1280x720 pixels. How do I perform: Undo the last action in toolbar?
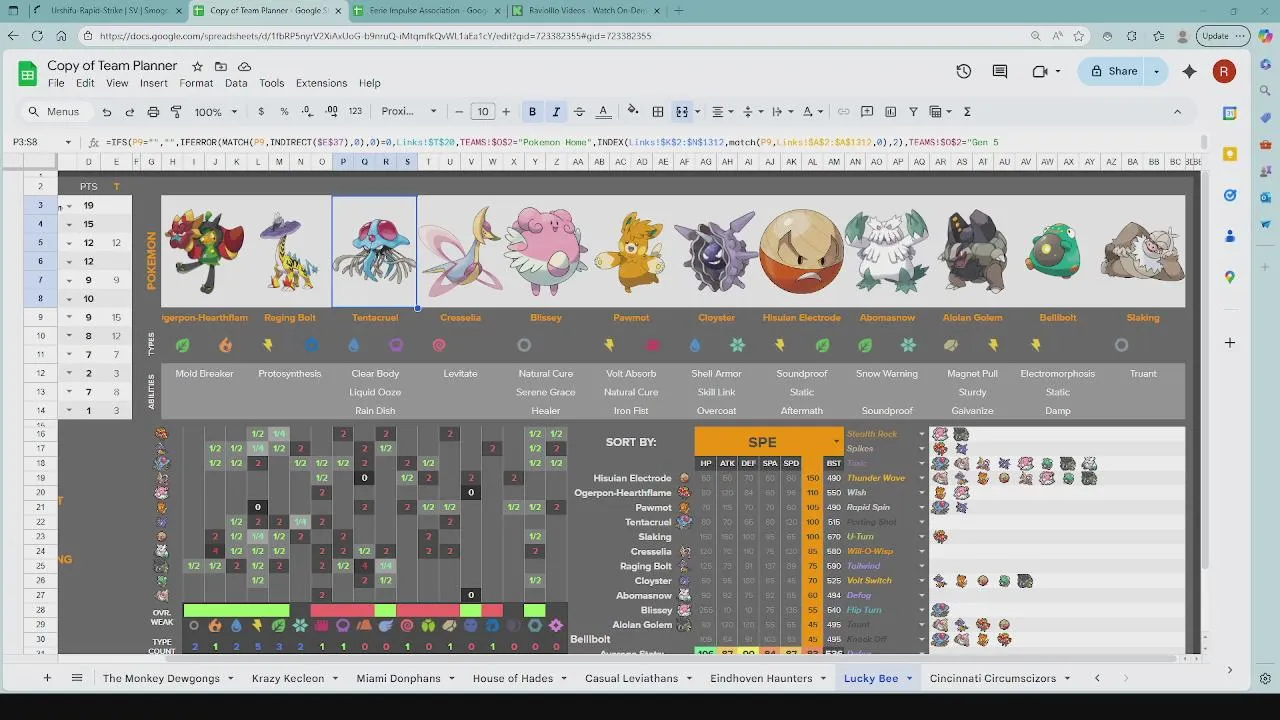[x=107, y=112]
